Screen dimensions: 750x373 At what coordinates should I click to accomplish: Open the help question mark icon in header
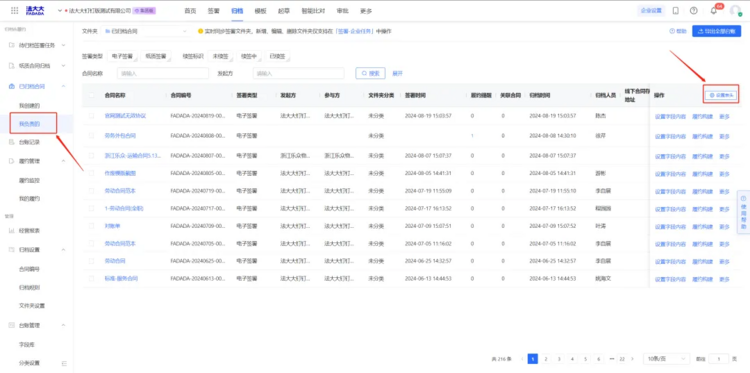pyautogui.click(x=694, y=11)
